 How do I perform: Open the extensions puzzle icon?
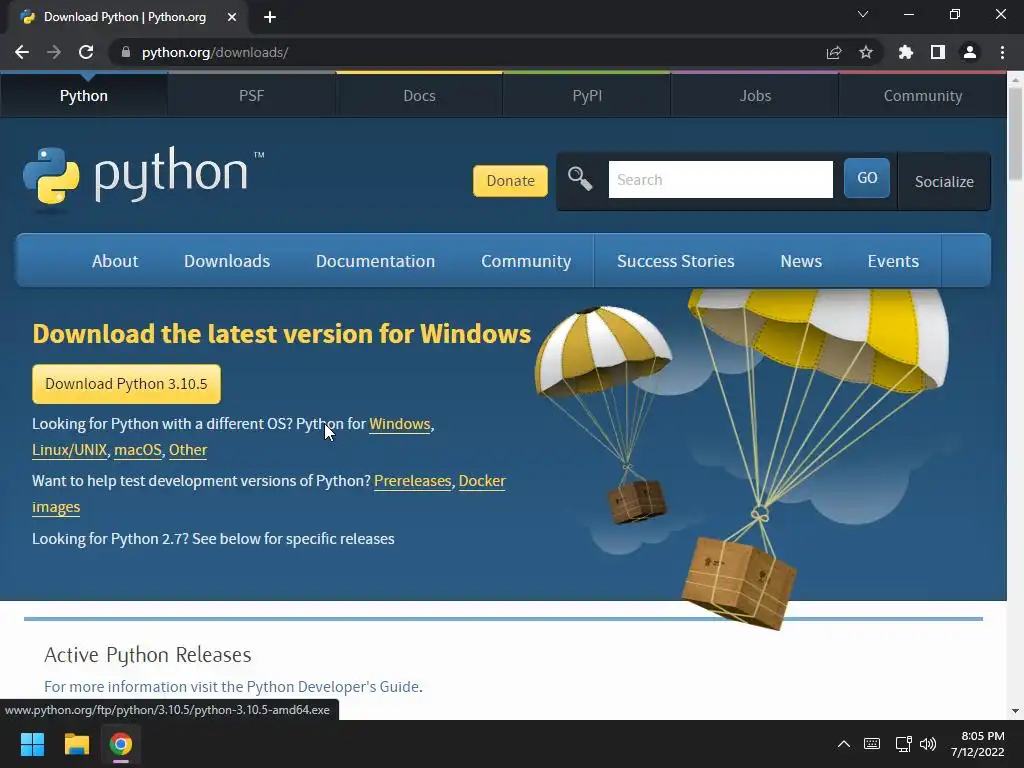[906, 52]
